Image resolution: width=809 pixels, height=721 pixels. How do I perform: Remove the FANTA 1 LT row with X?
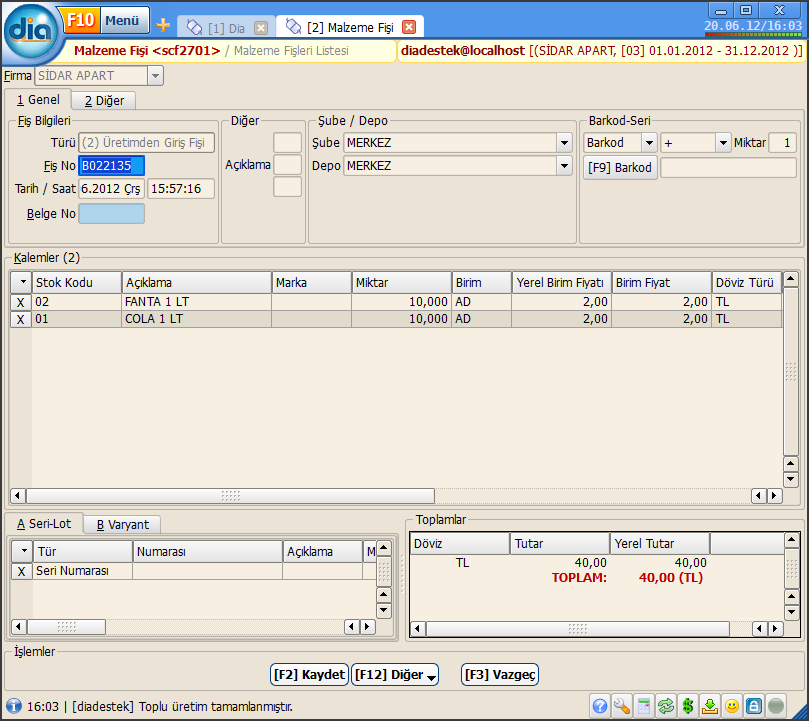[21, 302]
